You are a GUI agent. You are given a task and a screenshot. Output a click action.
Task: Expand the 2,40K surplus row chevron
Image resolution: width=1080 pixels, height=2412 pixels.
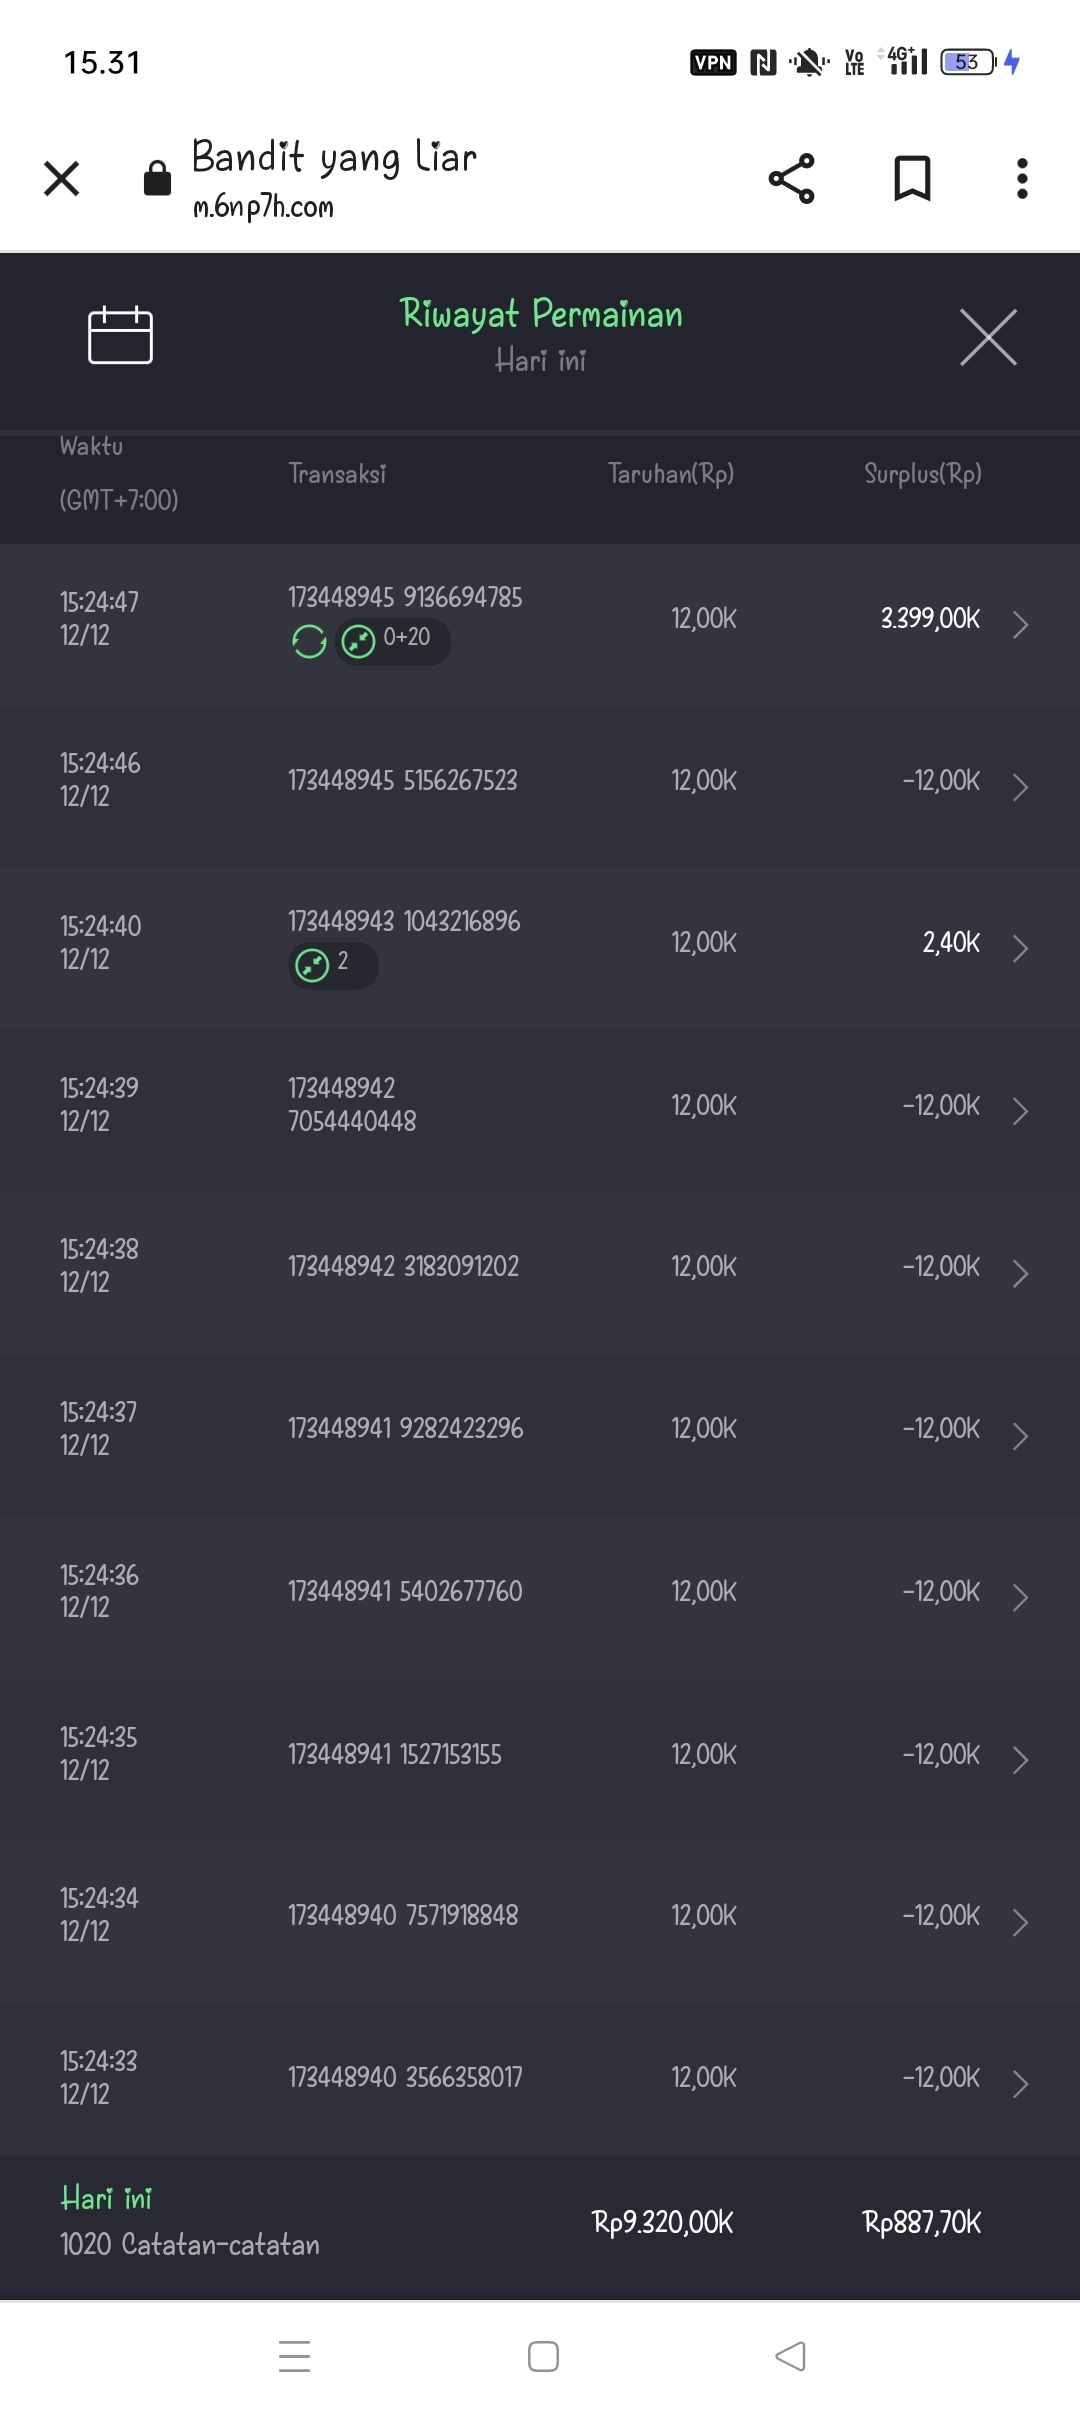tap(1019, 948)
